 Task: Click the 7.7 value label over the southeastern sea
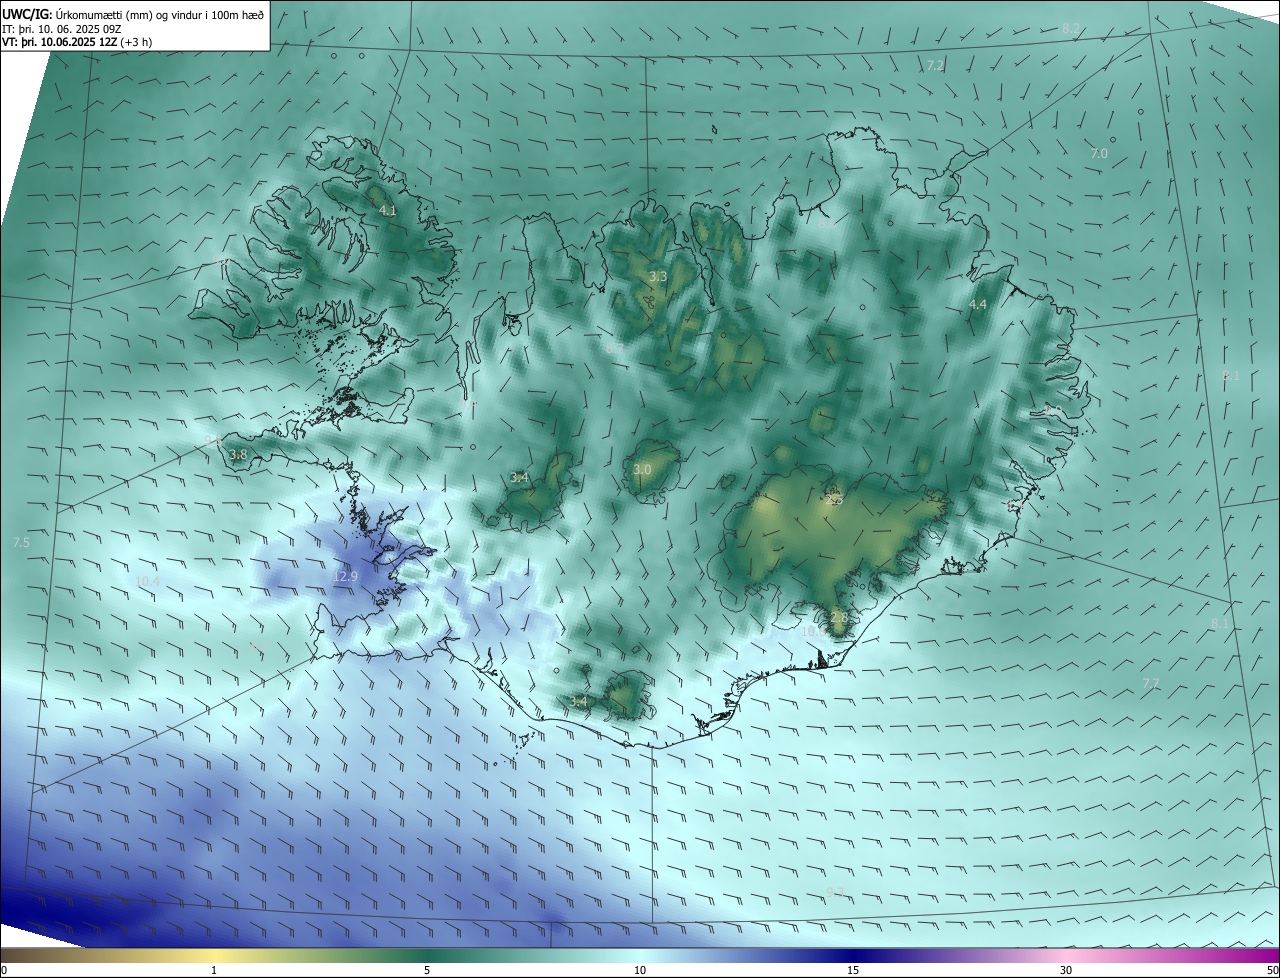tap(1151, 684)
